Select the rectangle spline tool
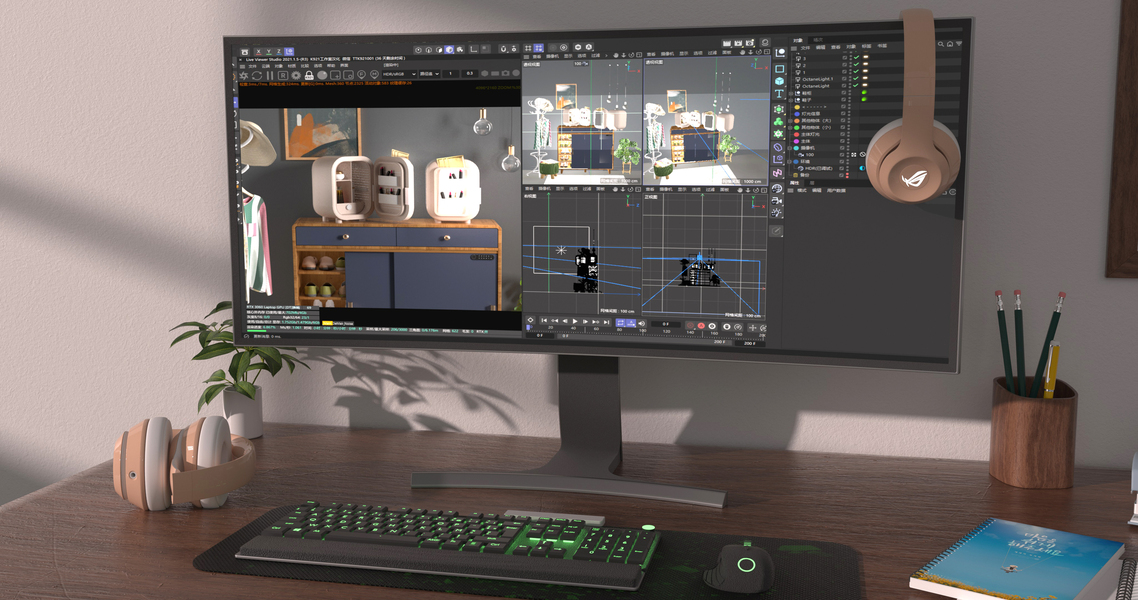This screenshot has height=600, width=1138. click(x=779, y=69)
